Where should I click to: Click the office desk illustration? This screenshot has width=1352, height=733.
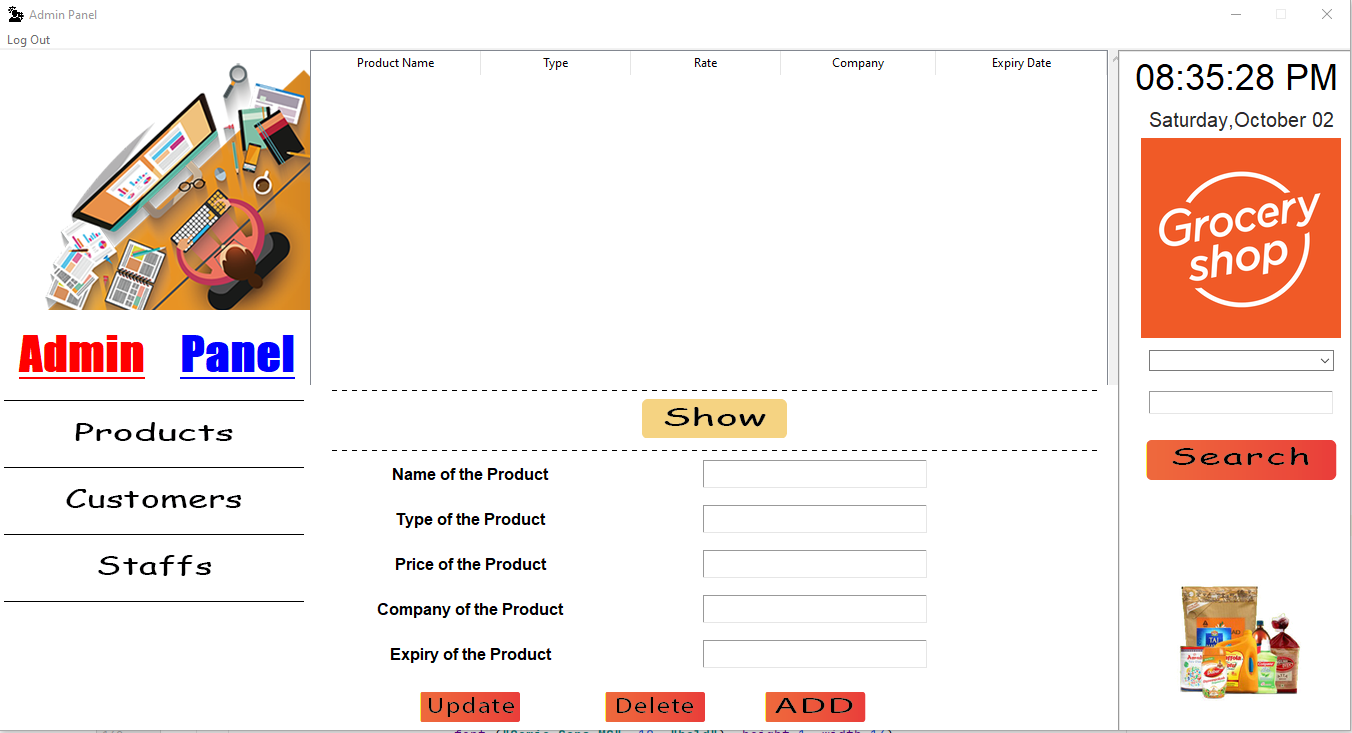(x=178, y=186)
